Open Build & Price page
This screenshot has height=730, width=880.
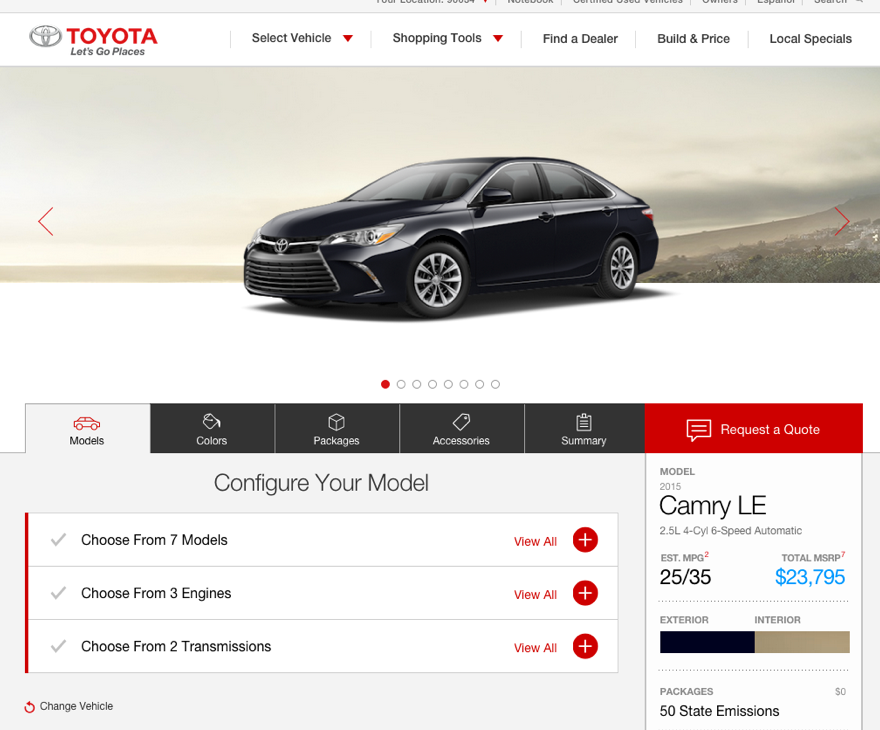point(693,39)
